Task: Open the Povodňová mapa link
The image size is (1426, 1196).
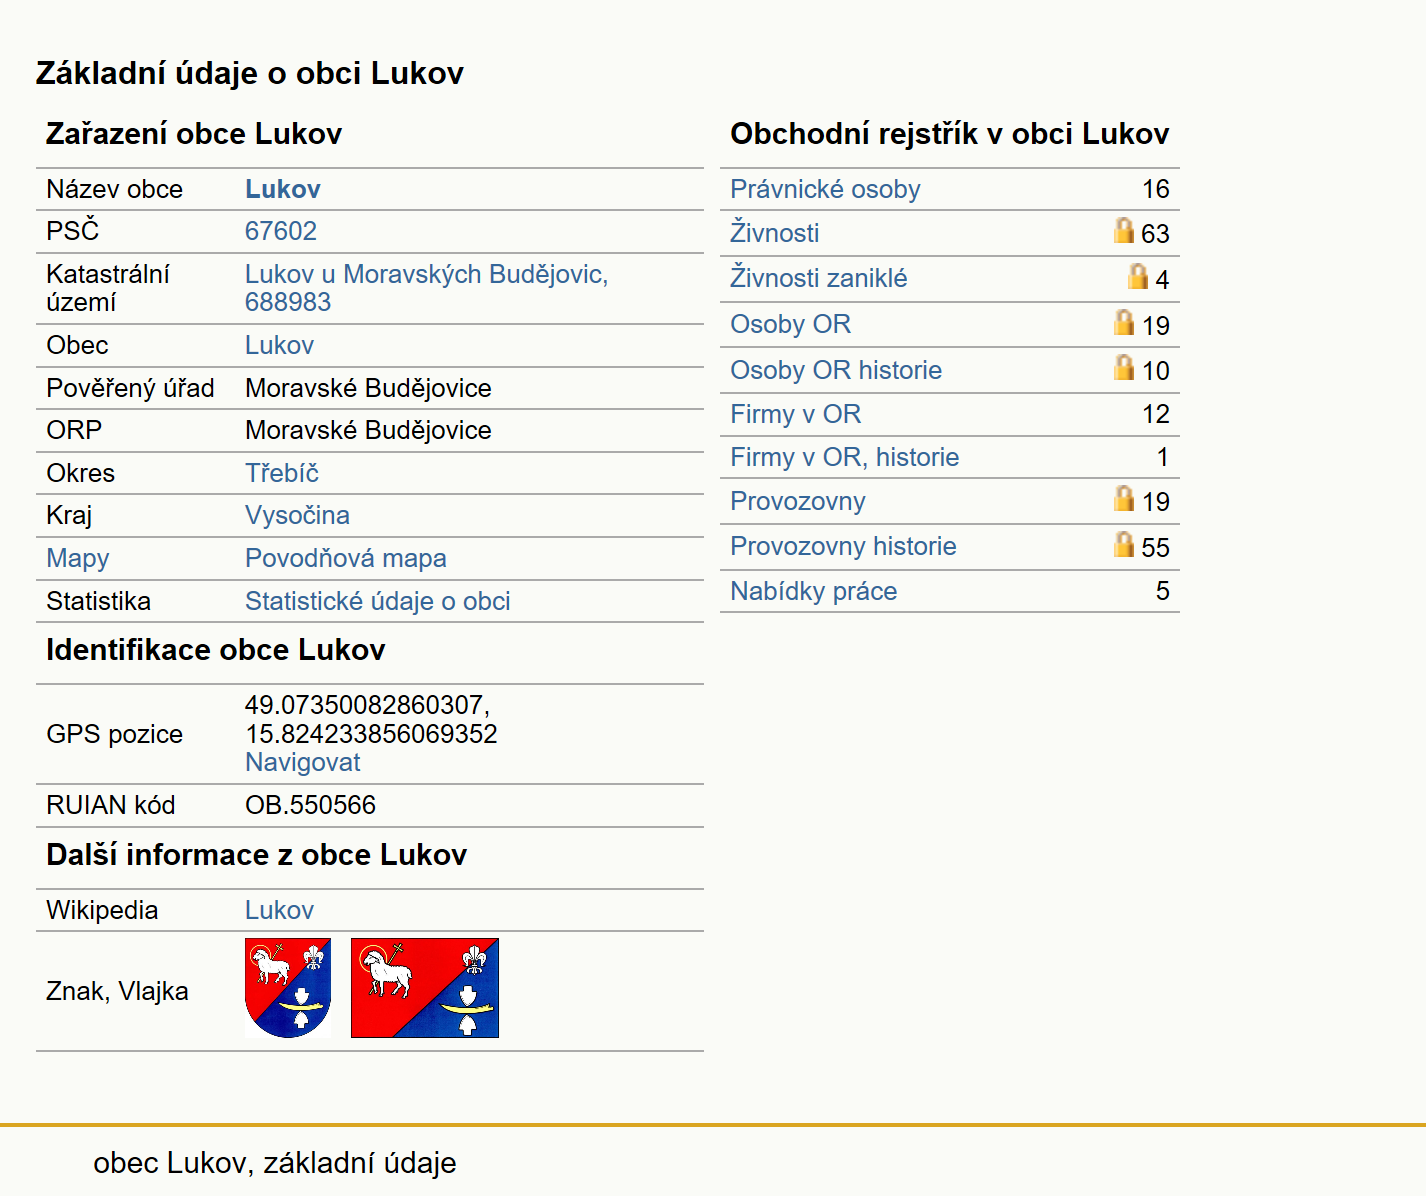Action: pos(346,558)
